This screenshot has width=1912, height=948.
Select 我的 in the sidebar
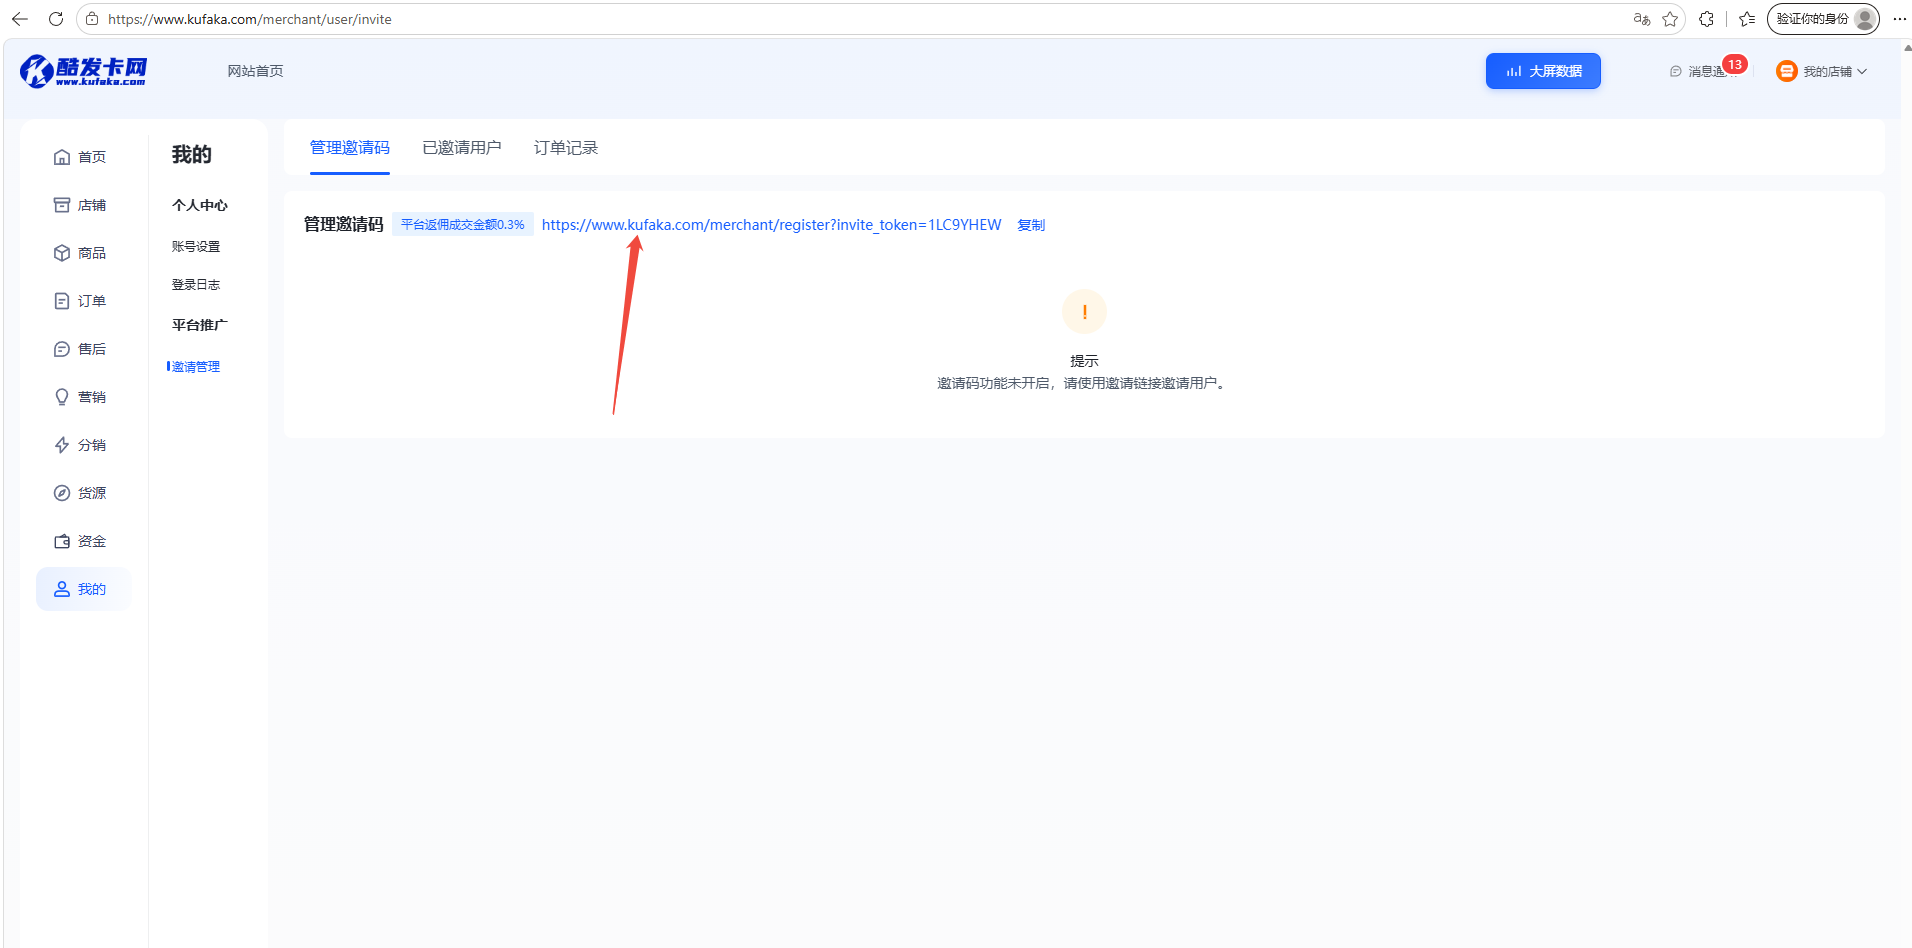(83, 589)
